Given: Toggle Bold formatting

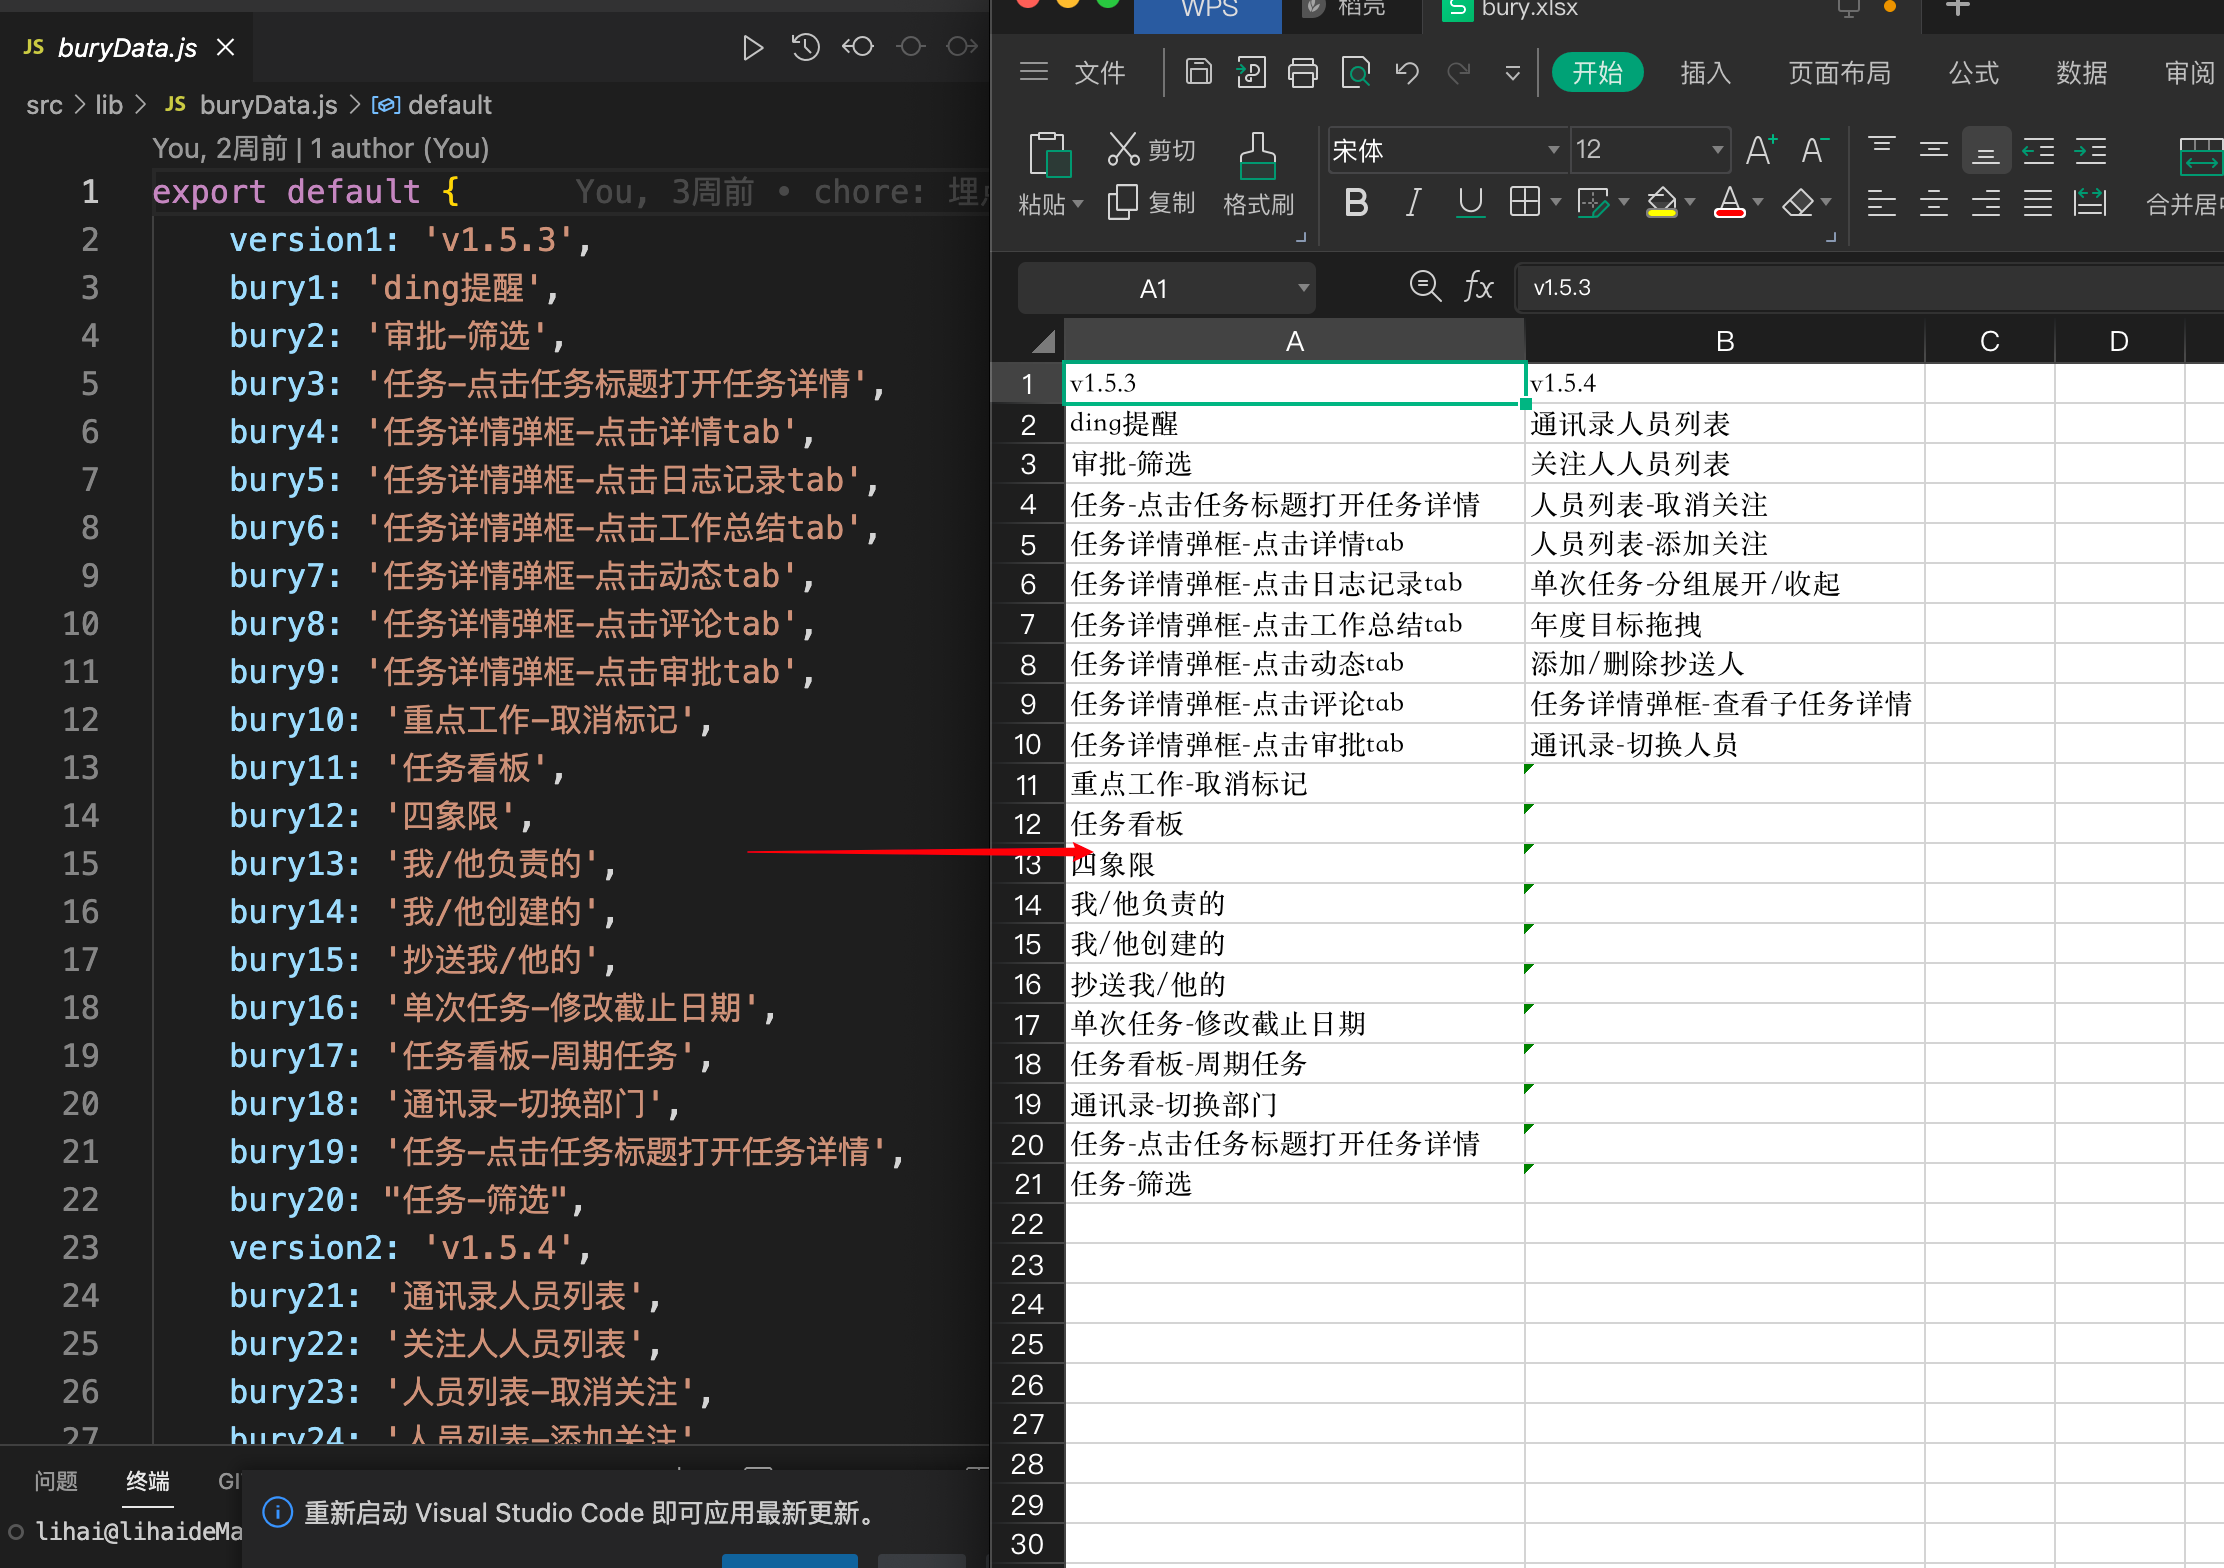Looking at the screenshot, I should [1356, 203].
